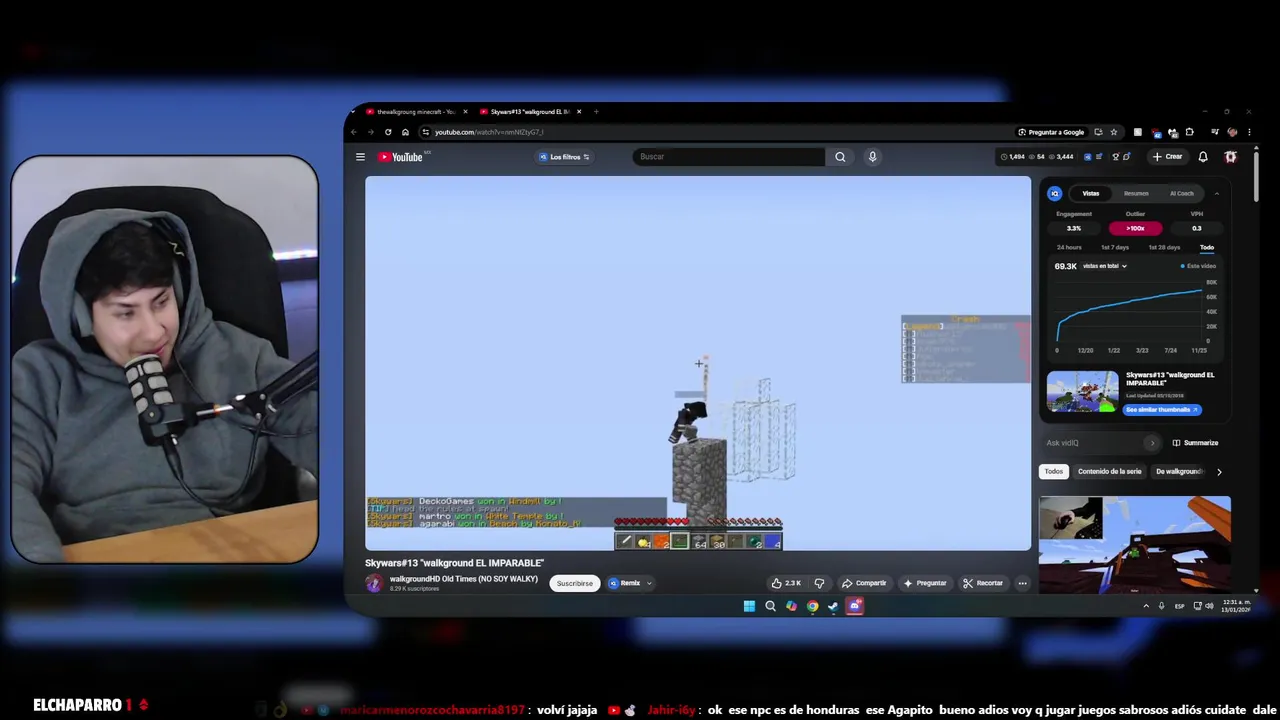Click the Suscribirse button
This screenshot has height=720, width=1280.
575,583
